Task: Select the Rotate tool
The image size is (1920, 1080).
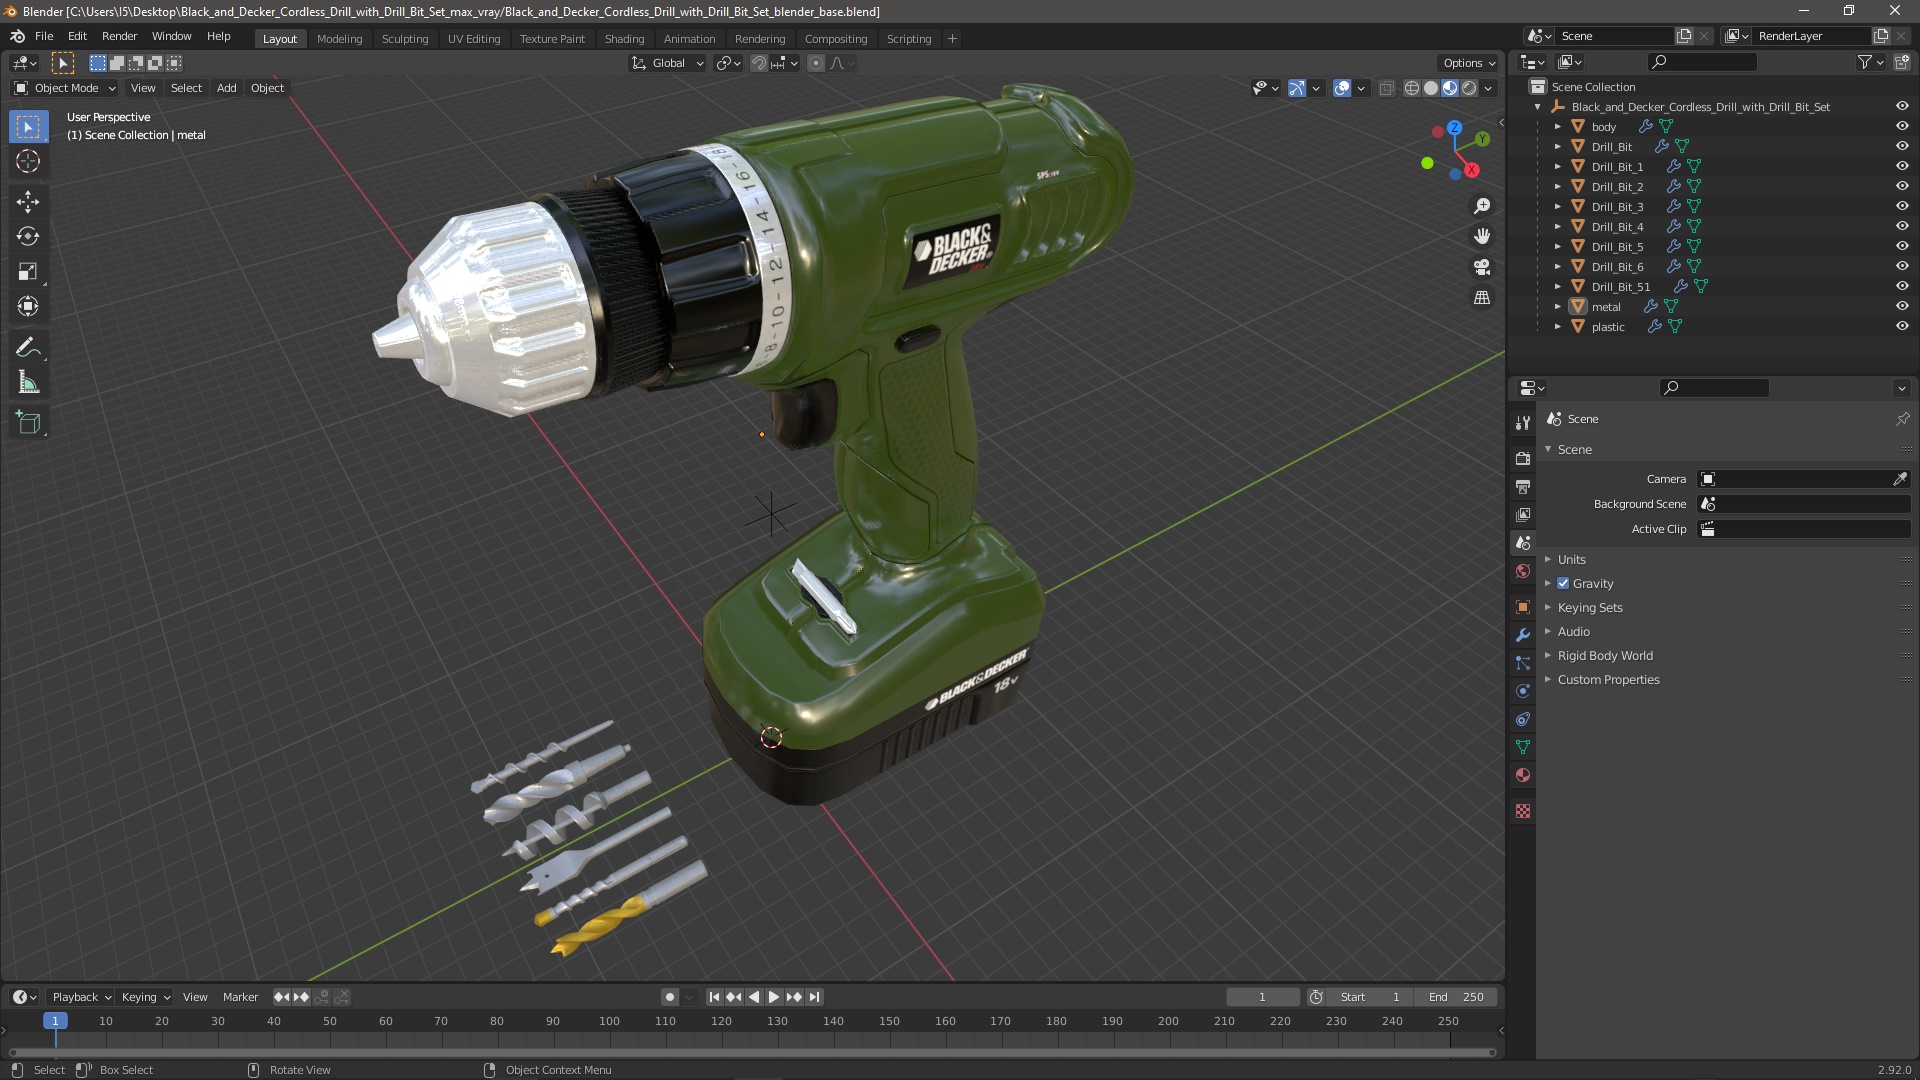Action: point(28,236)
